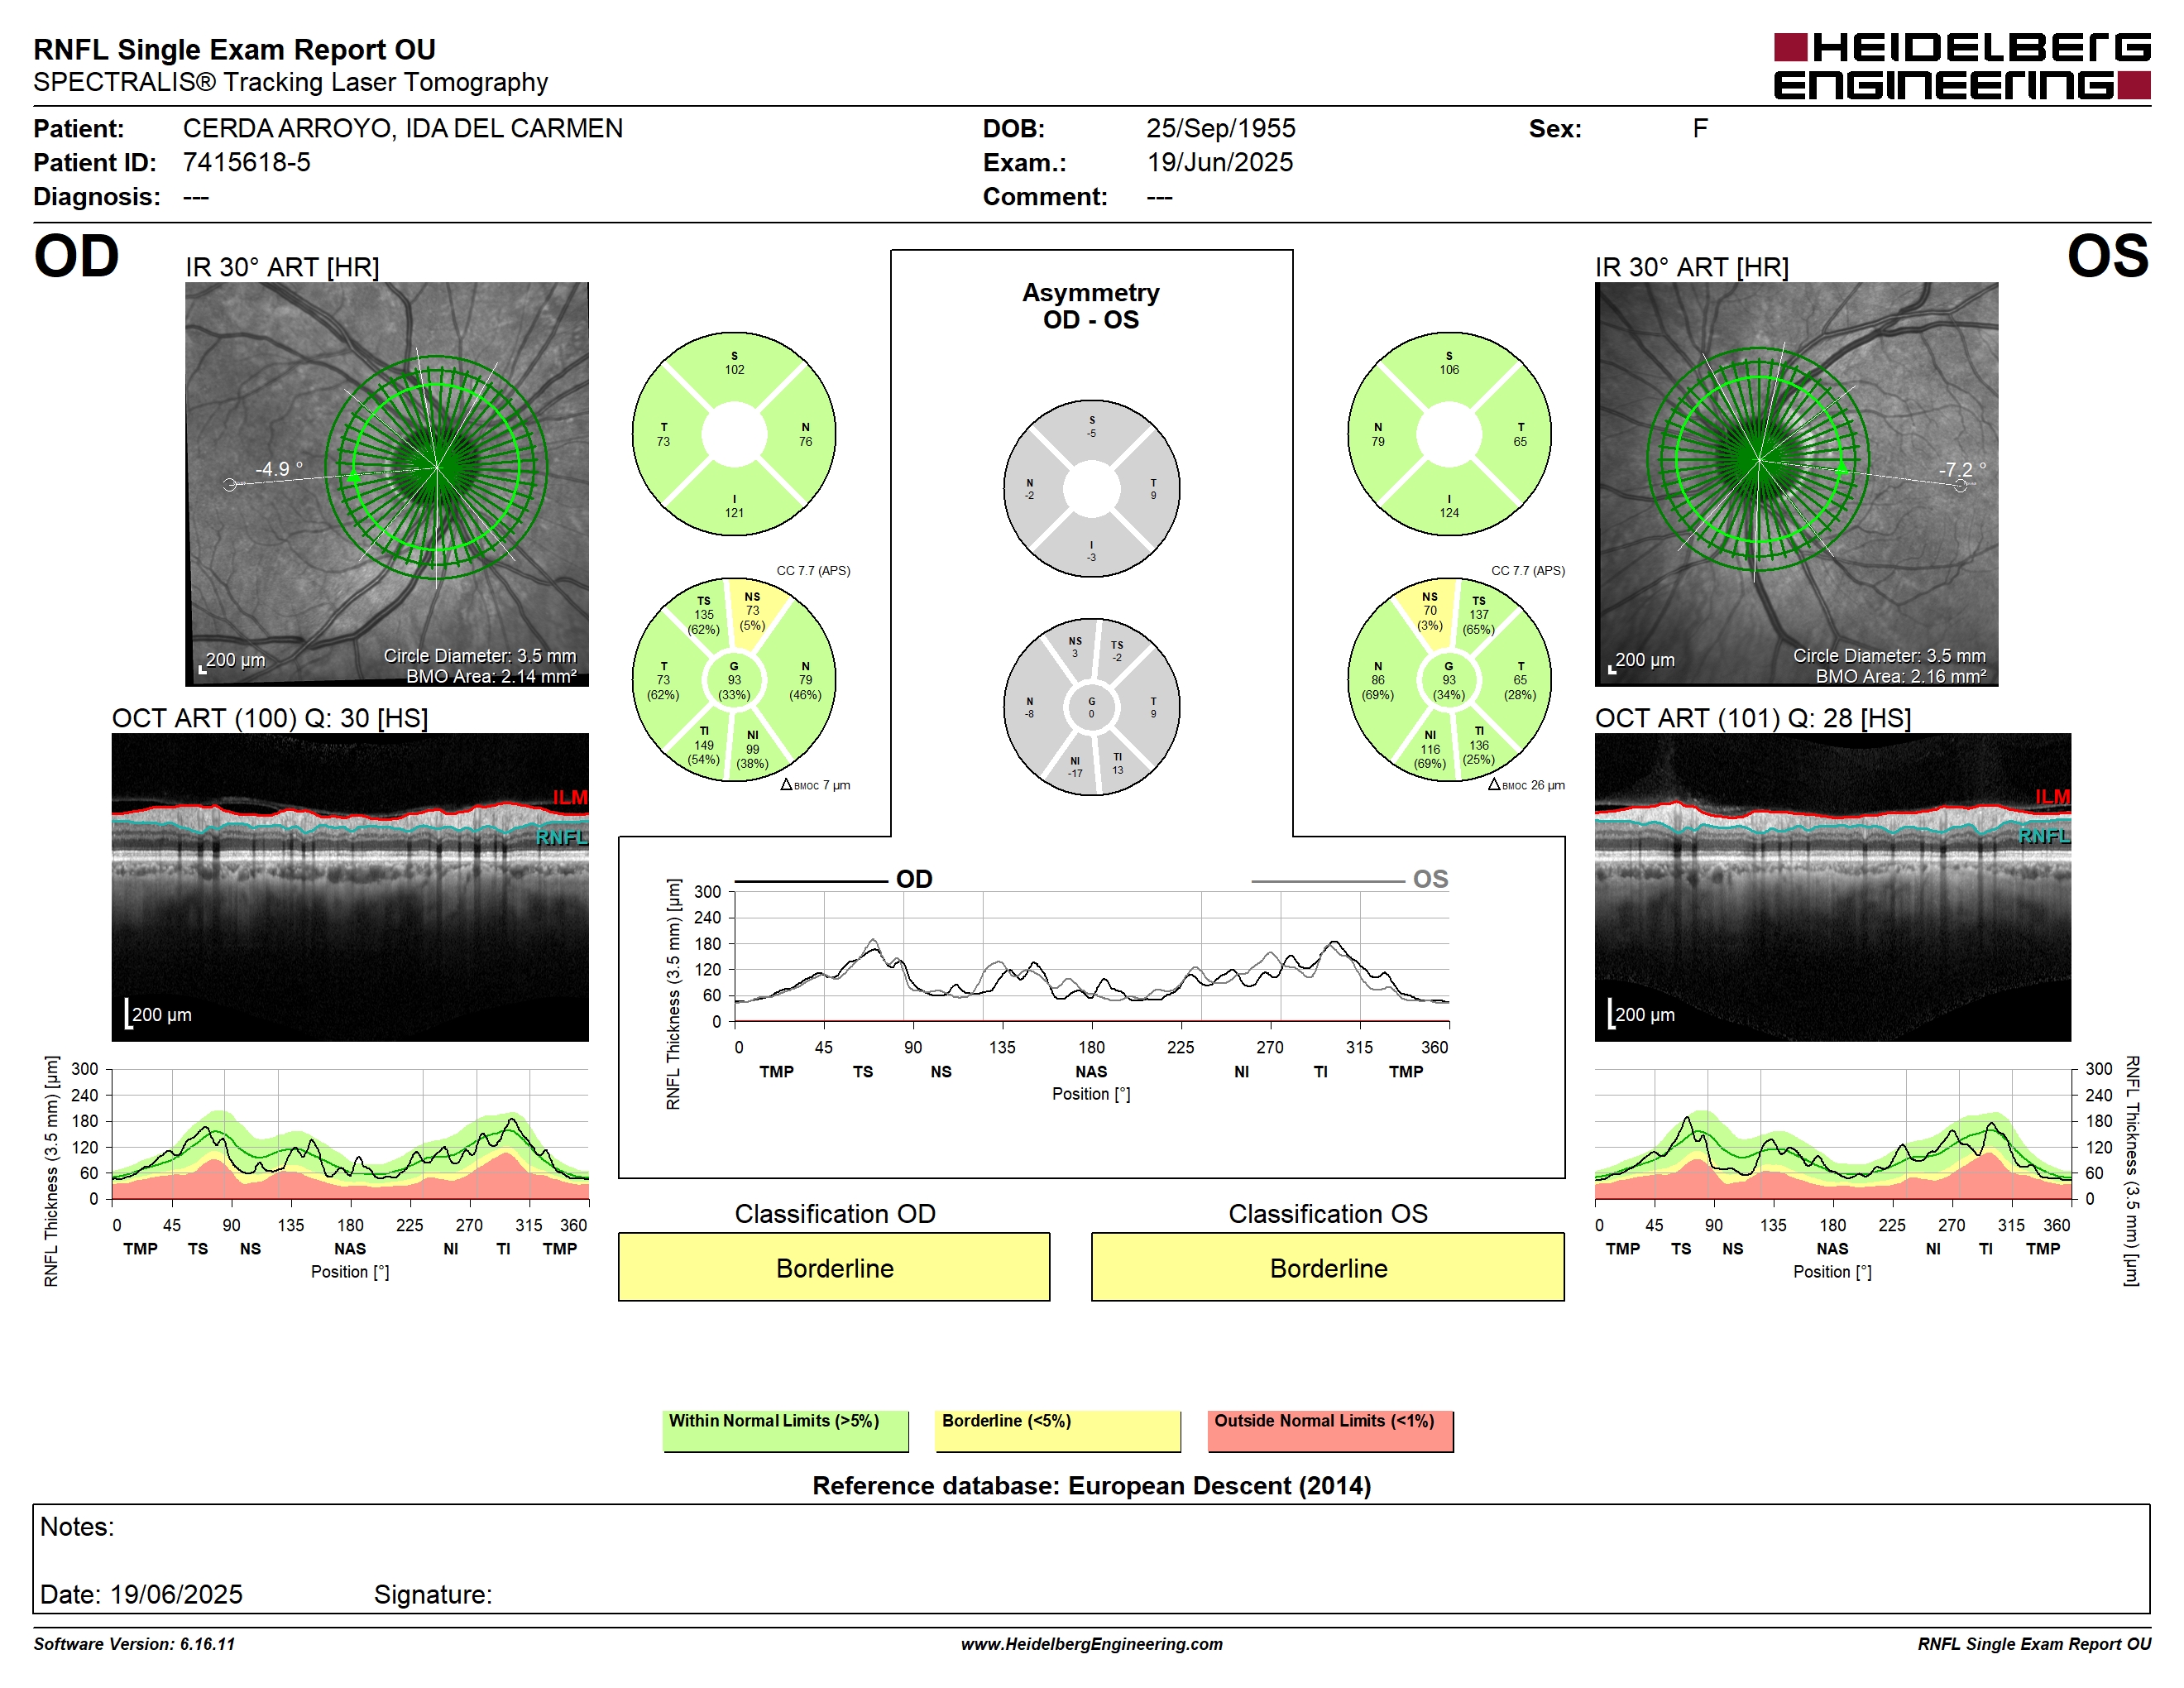Click the DOB value 25/Sep/1955
Viewport: 2184px width, 1688px height.
1220,128
